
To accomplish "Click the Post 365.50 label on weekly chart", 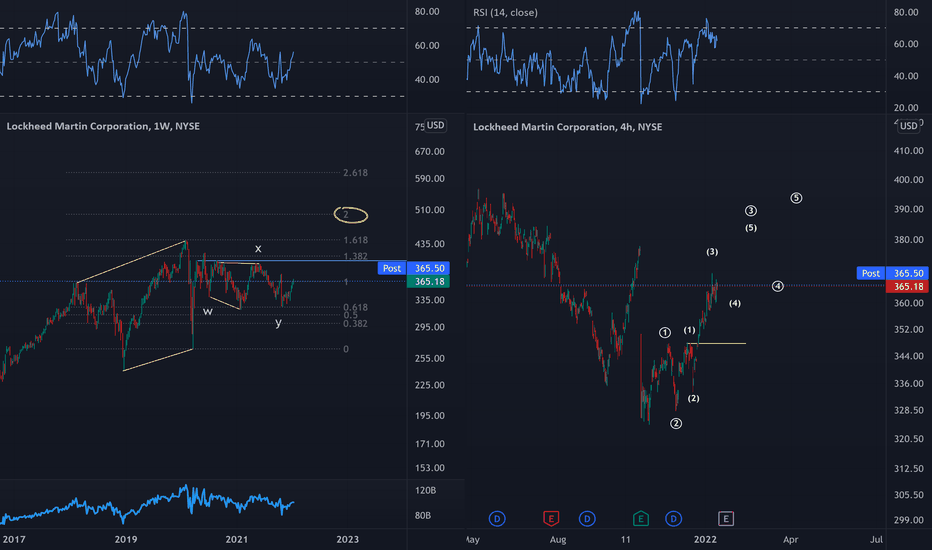I will [414, 268].
